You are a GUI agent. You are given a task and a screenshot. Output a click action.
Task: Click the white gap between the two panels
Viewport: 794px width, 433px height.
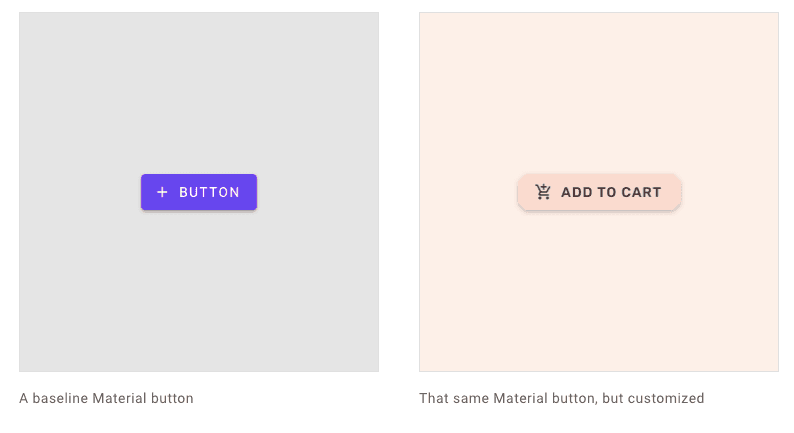click(x=399, y=192)
